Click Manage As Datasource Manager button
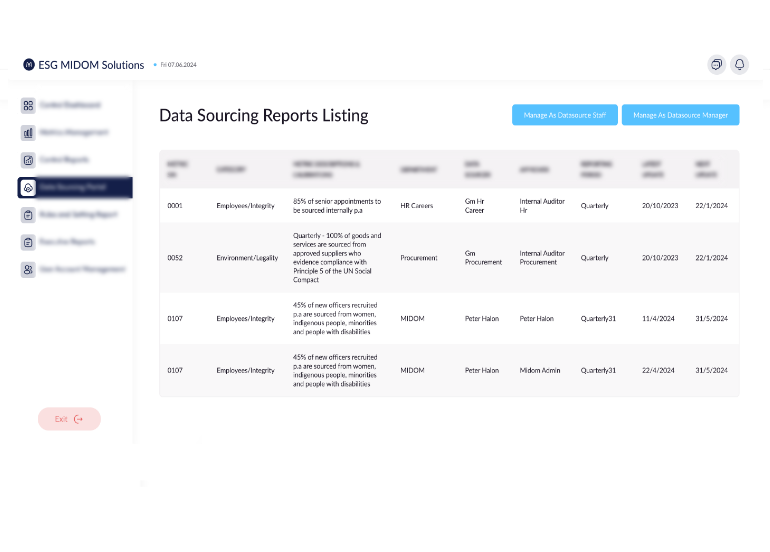770x552 pixels. point(680,115)
